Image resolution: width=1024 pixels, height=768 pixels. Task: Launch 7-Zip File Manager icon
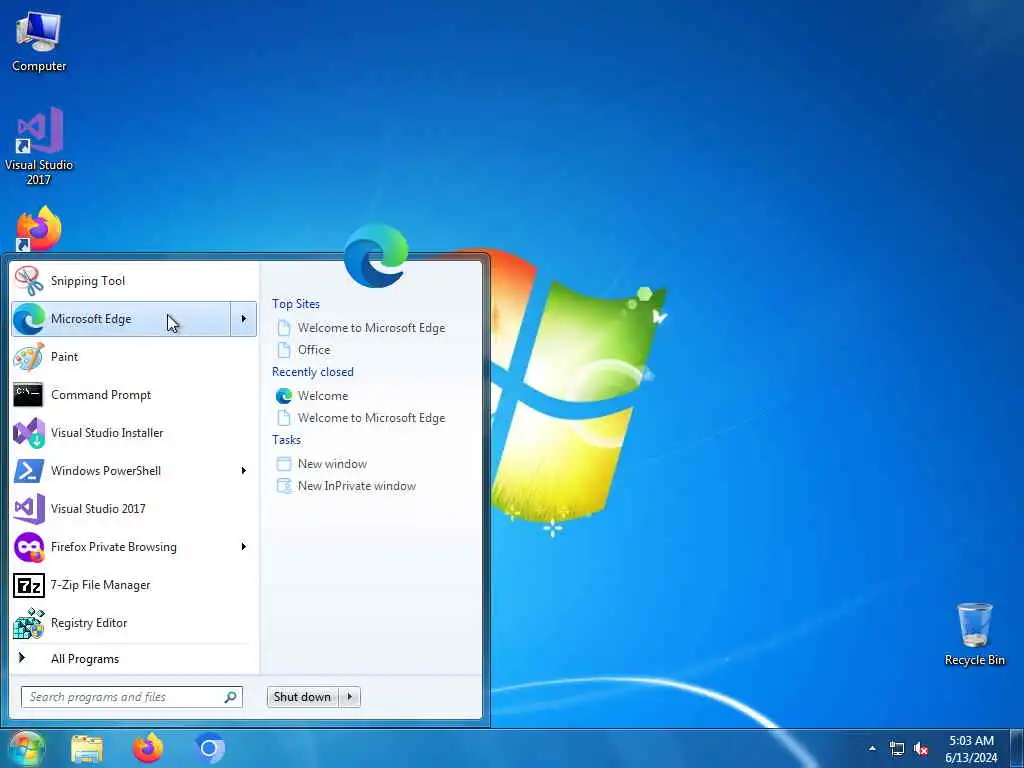pyautogui.click(x=29, y=585)
